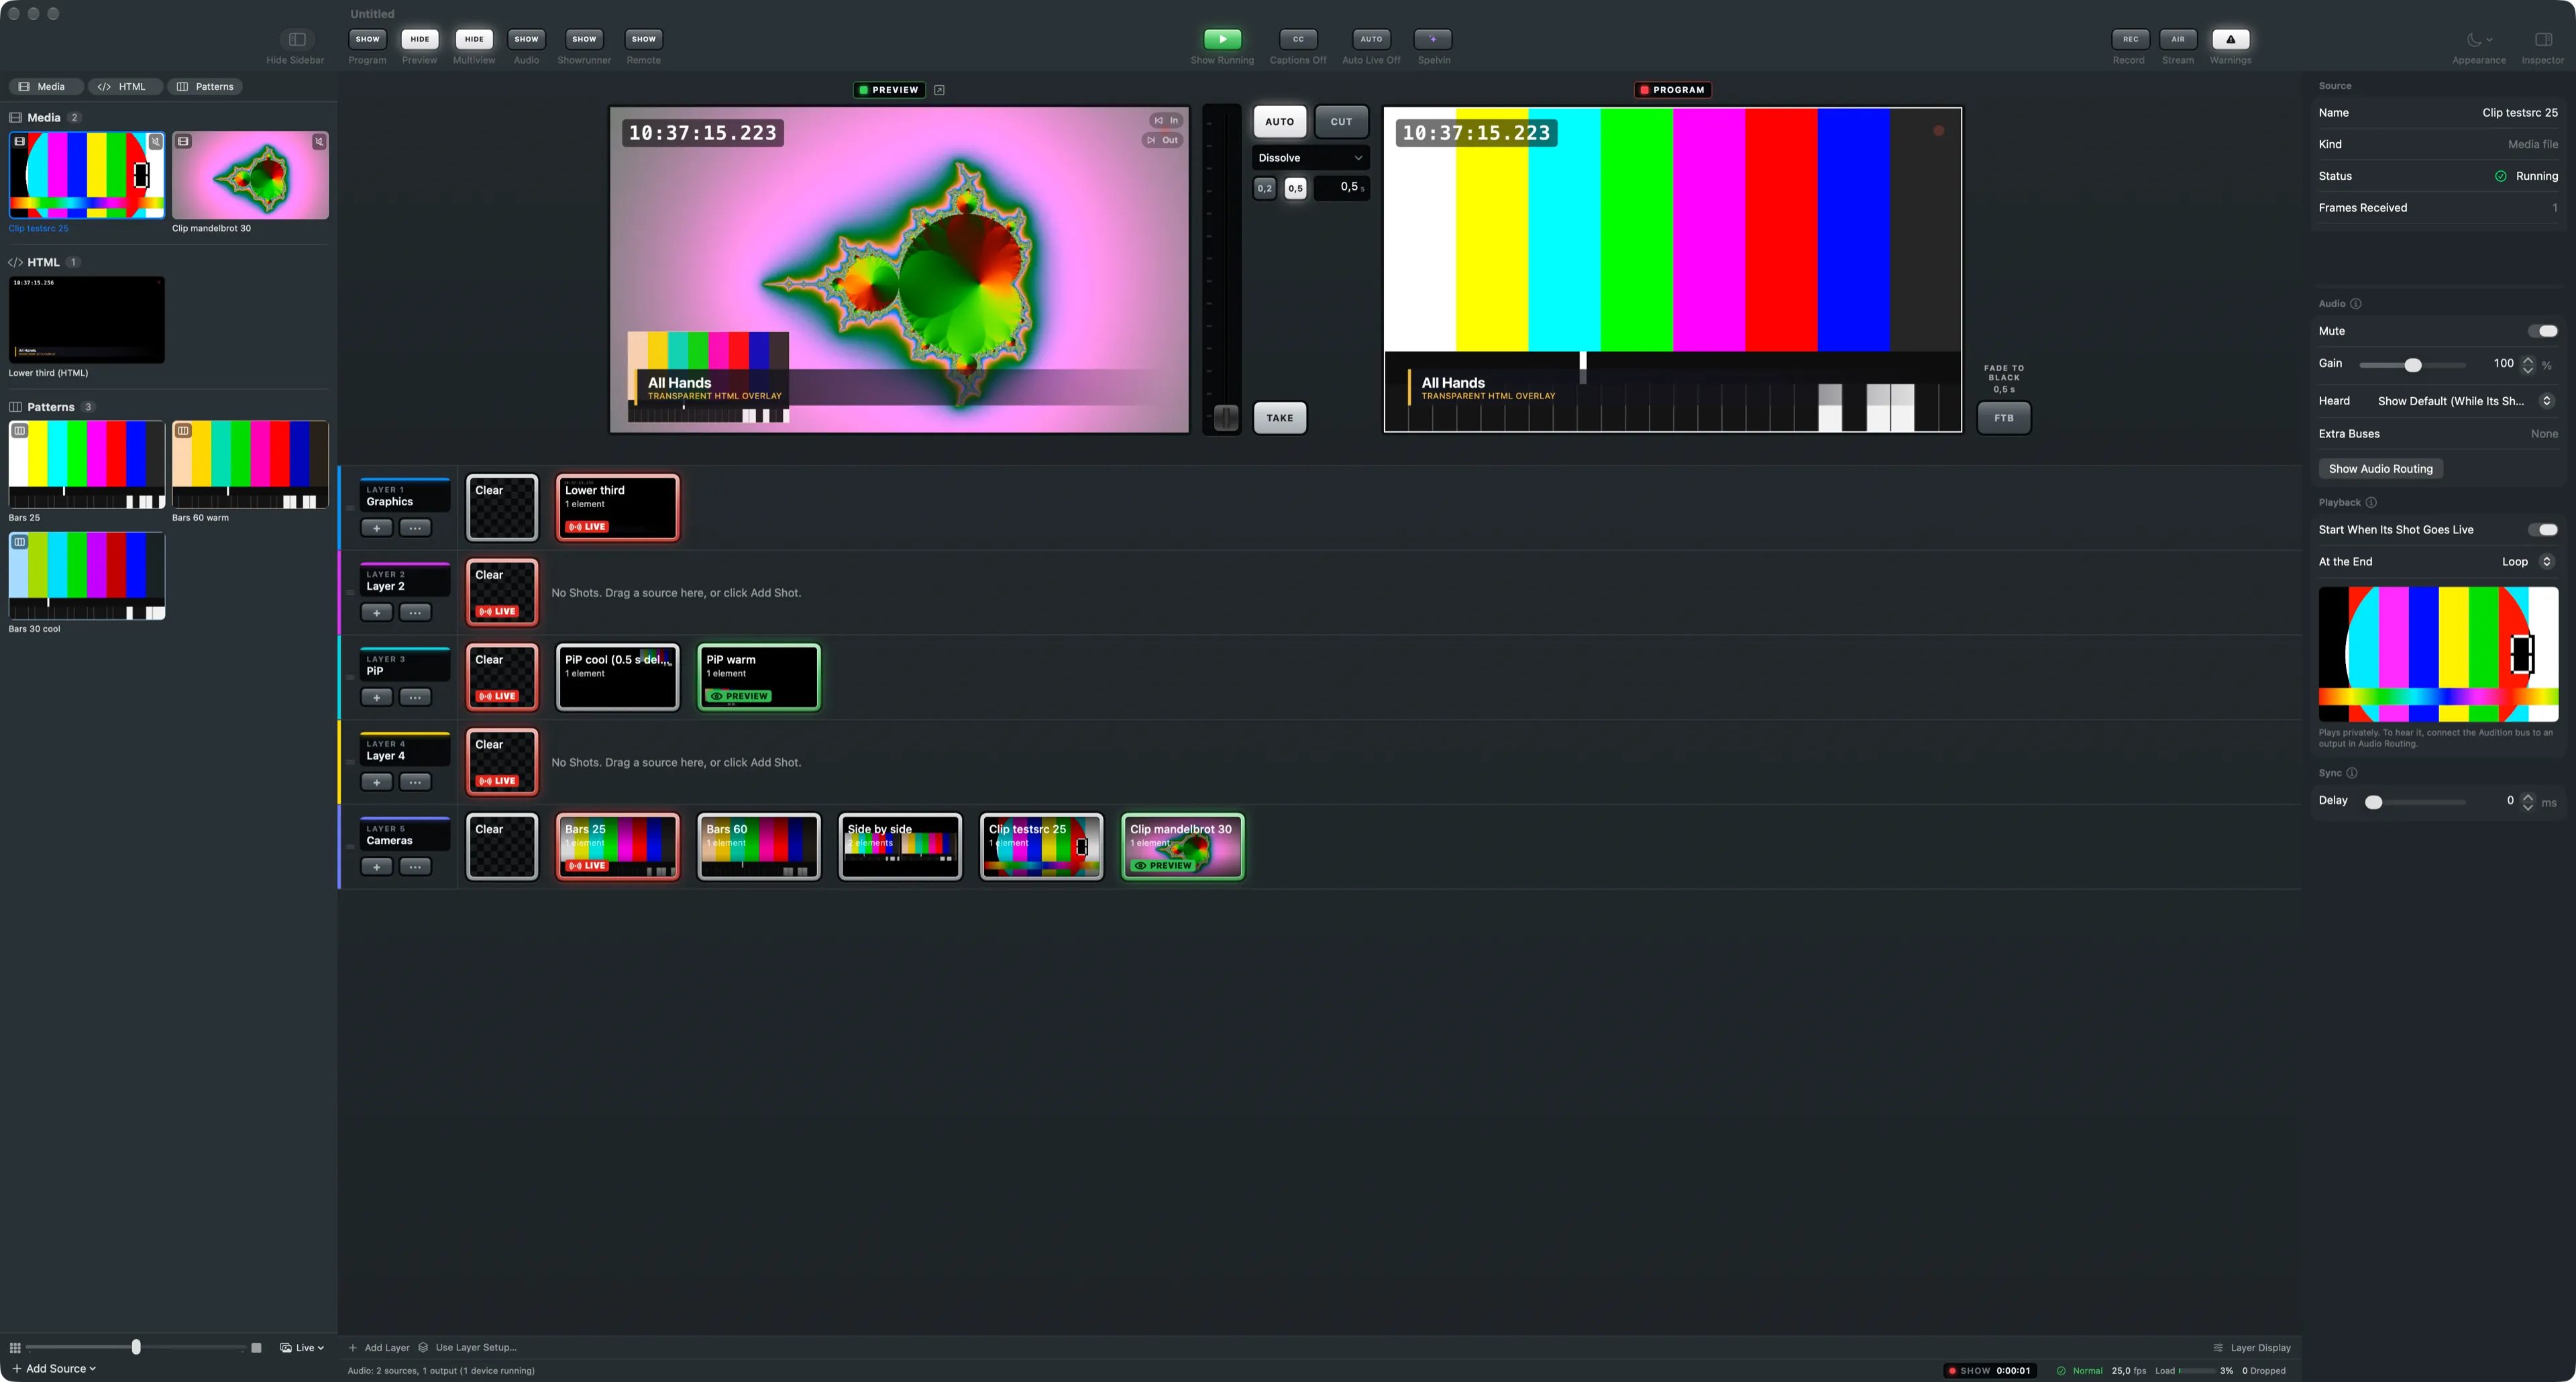Click the grid view icon below the sidebar
Image resolution: width=2576 pixels, height=1382 pixels.
[x=15, y=1347]
